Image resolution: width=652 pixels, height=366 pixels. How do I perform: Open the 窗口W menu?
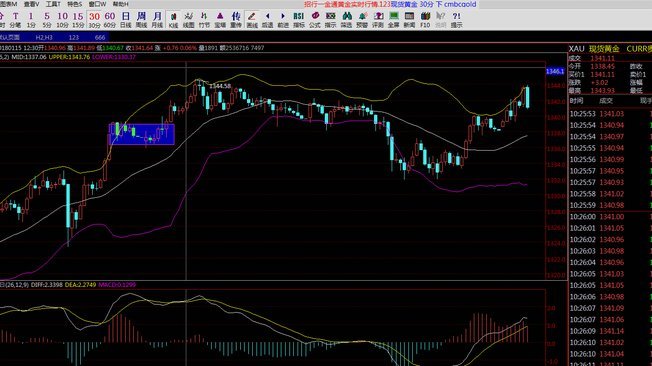click(x=97, y=4)
